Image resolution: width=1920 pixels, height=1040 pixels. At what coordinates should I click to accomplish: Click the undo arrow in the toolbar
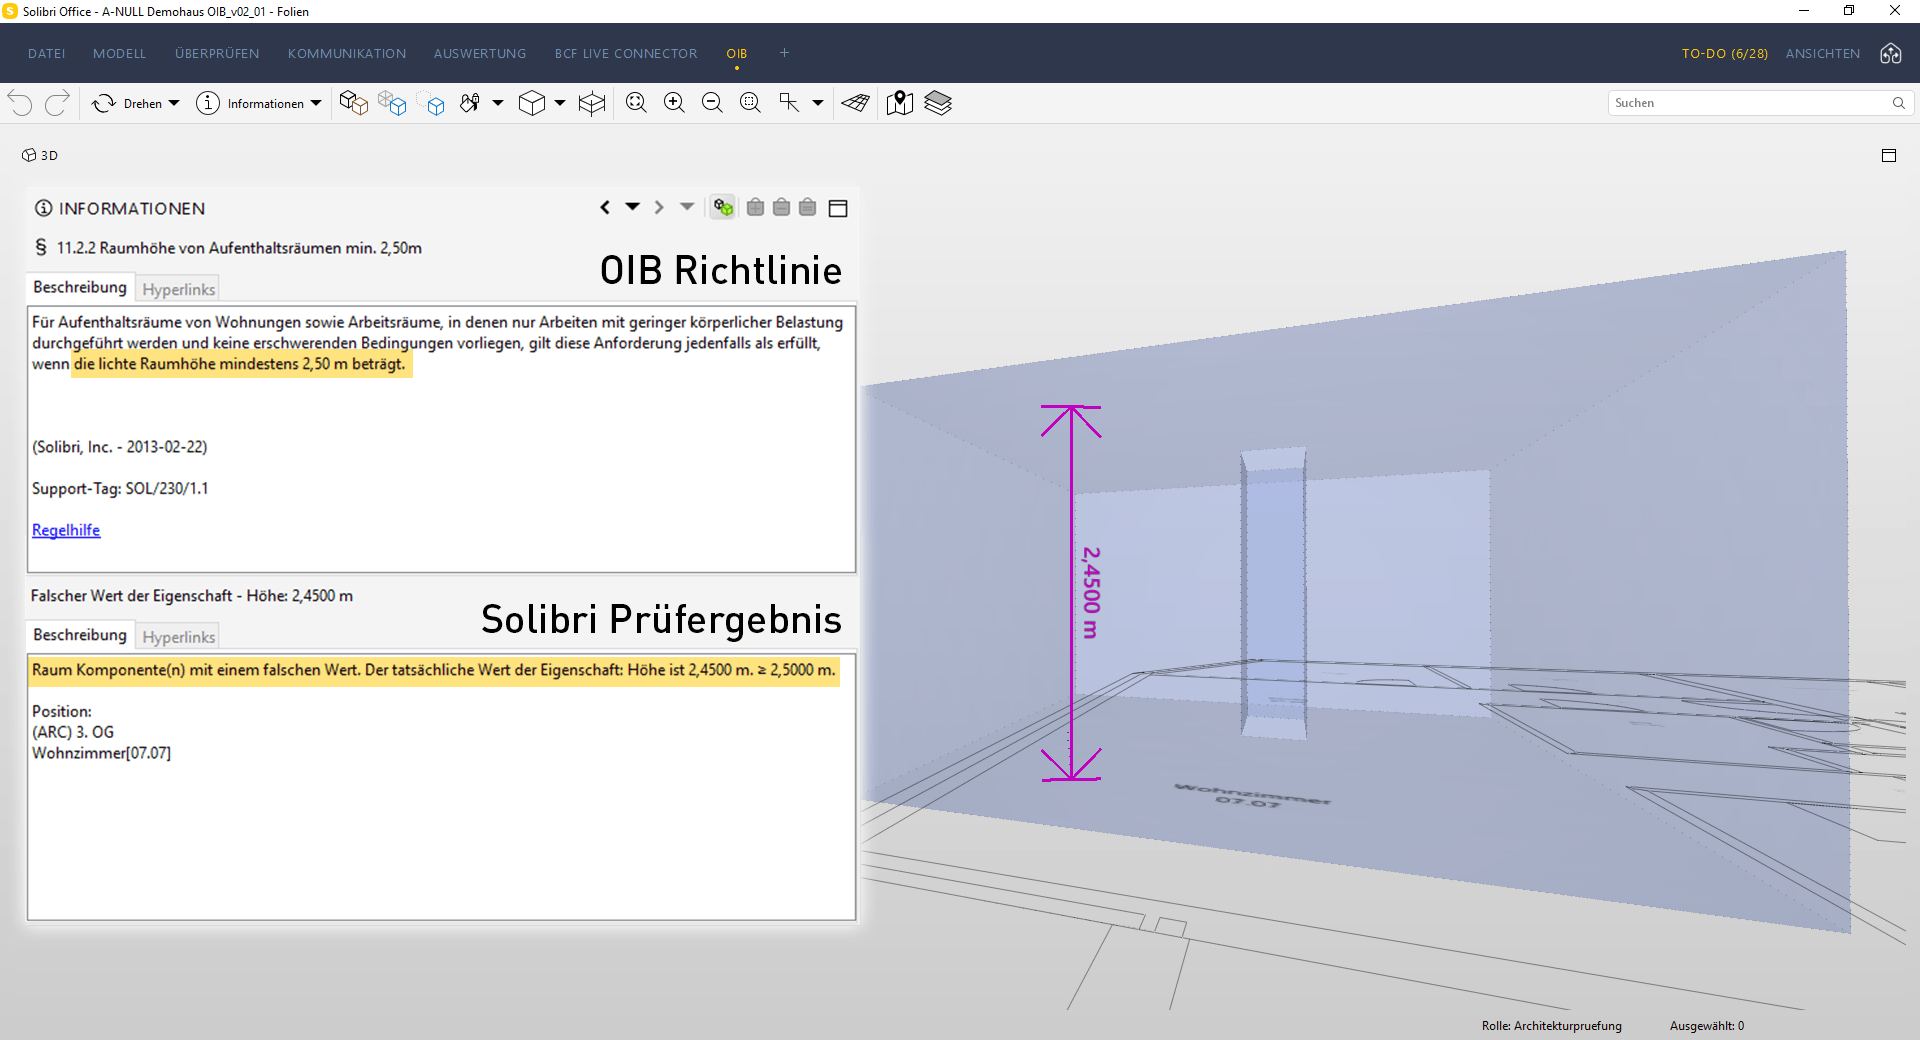(20, 103)
